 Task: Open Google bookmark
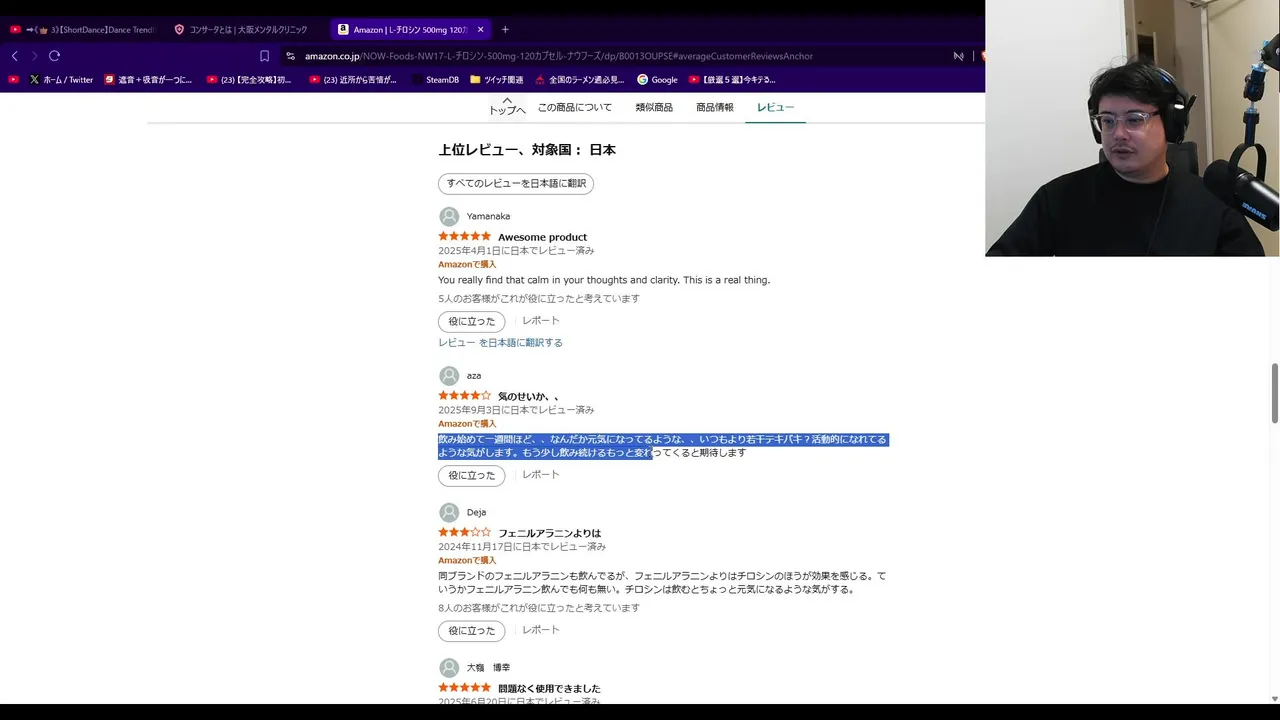click(657, 80)
